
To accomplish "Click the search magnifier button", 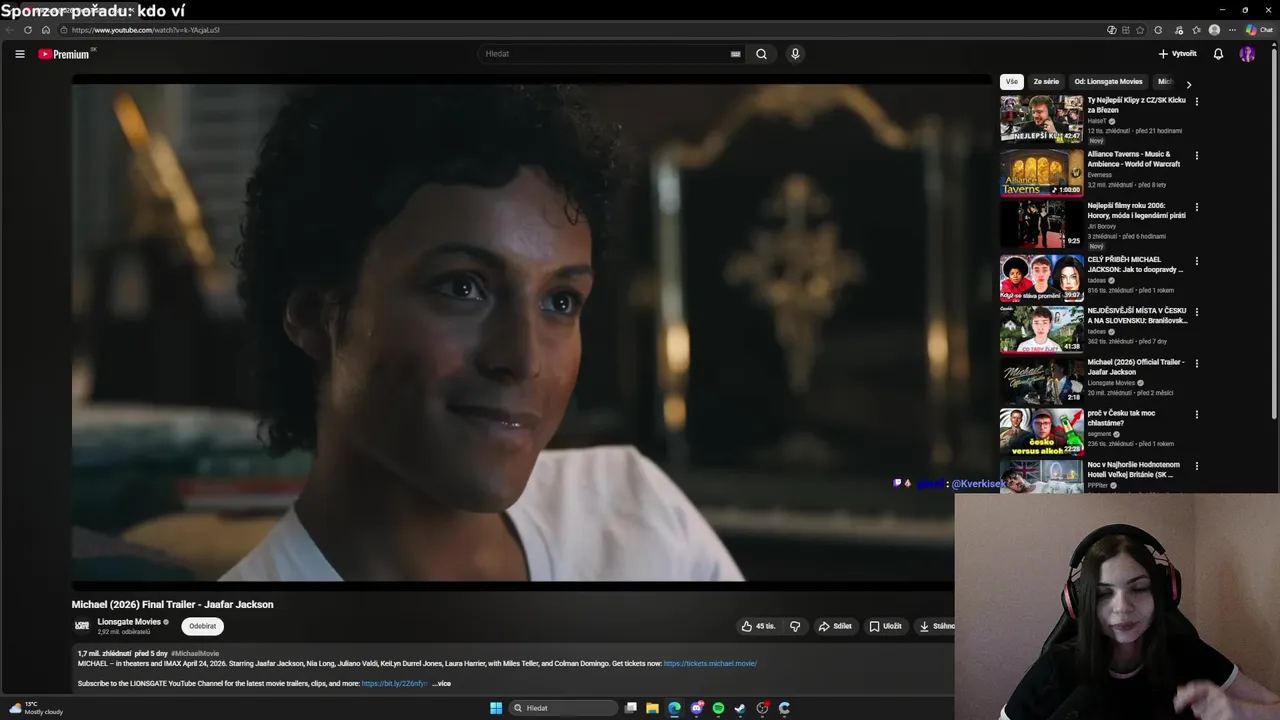I will coord(761,54).
